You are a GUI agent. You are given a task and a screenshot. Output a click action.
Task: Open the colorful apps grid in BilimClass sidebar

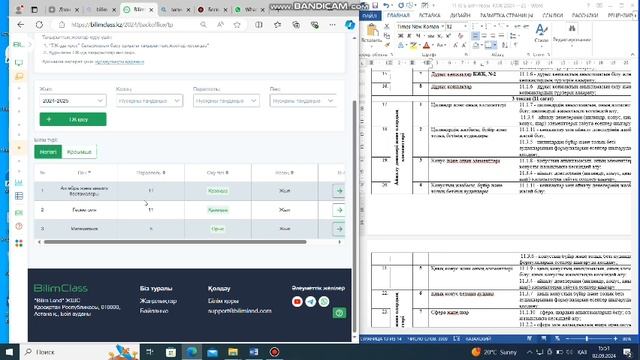pos(19,243)
